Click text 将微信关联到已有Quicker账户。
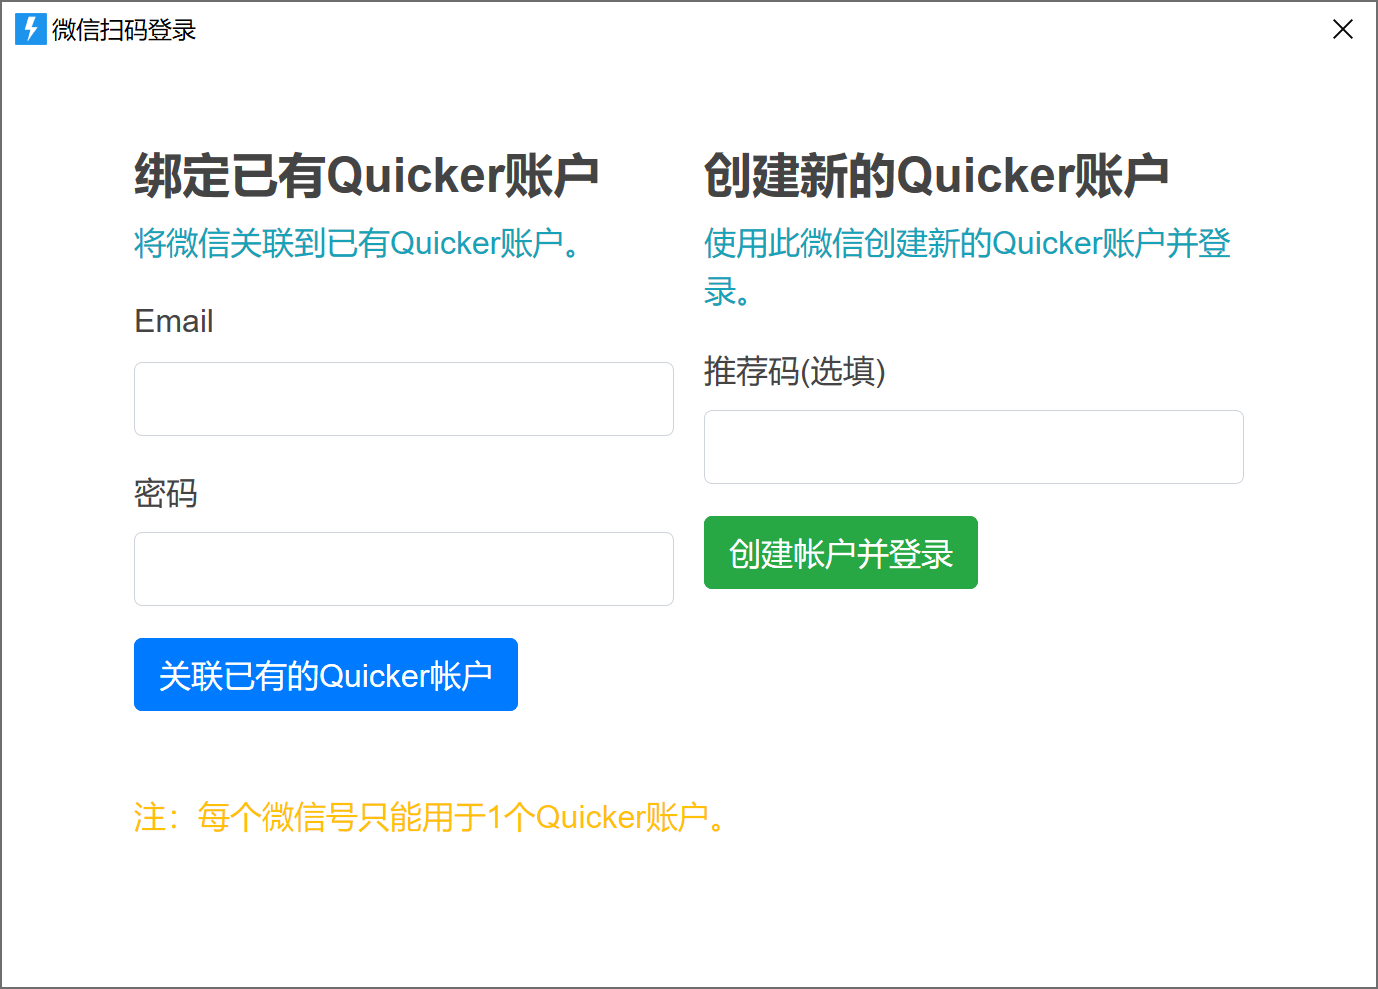Screen dimensions: 1378x989 pyautogui.click(x=358, y=243)
